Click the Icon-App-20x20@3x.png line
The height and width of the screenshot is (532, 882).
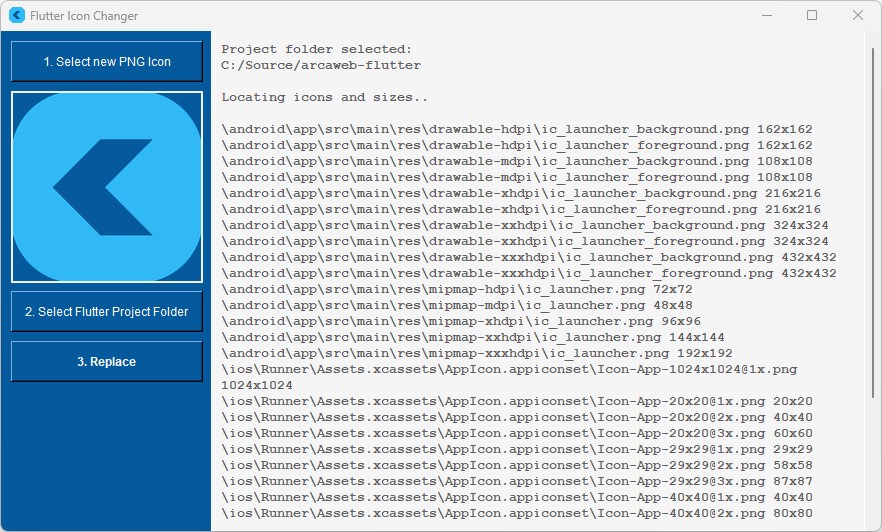coord(517,434)
